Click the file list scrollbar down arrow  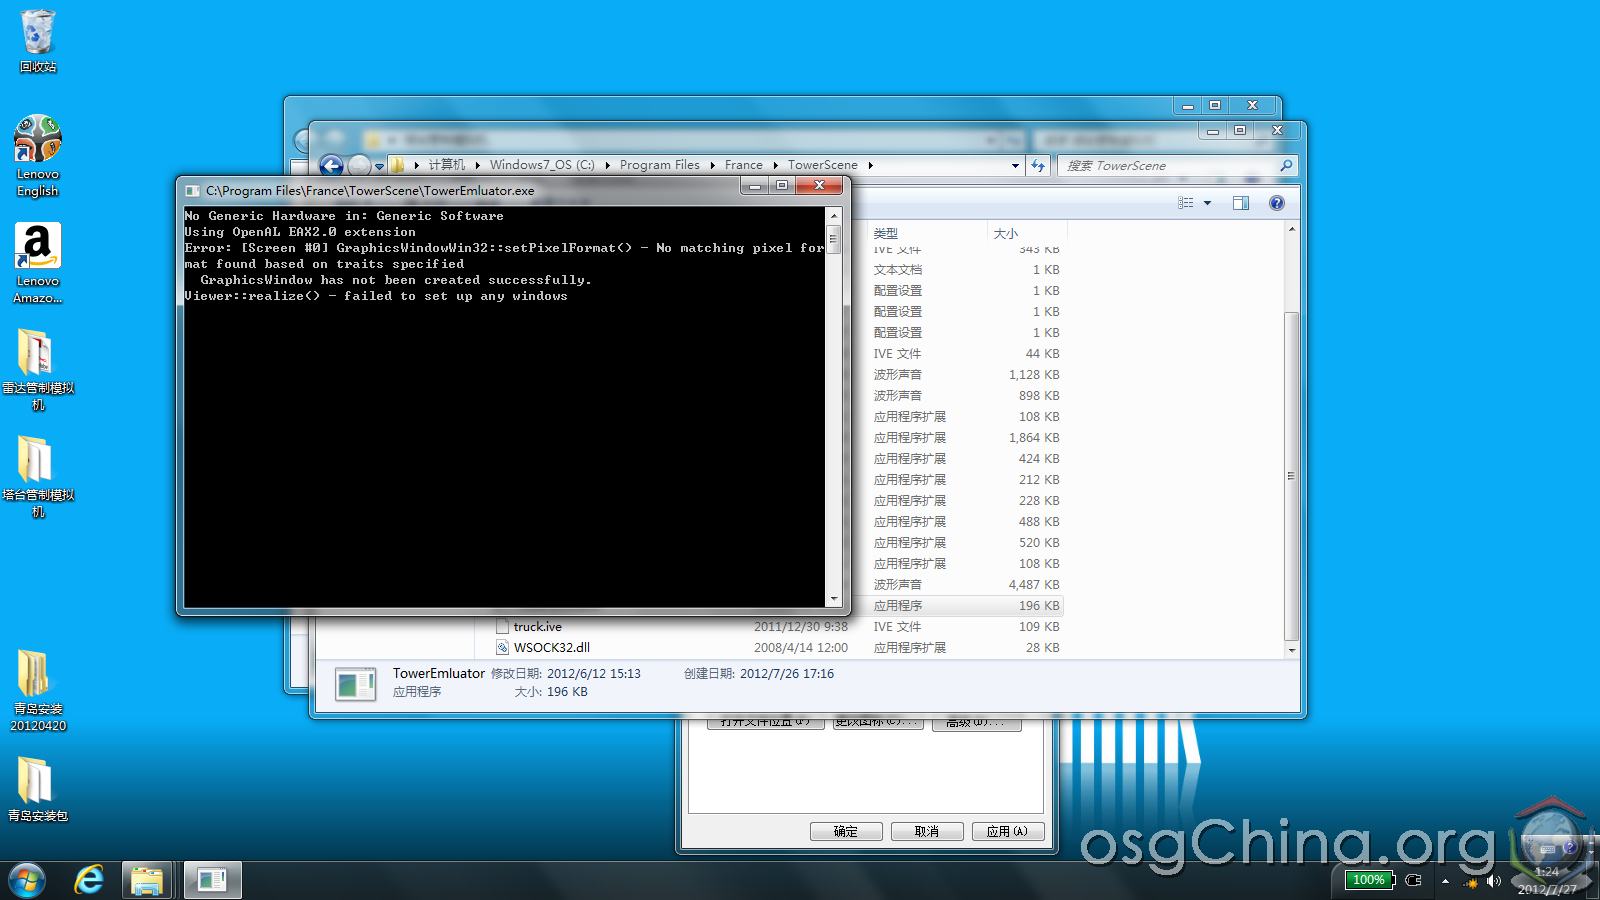pos(1291,650)
